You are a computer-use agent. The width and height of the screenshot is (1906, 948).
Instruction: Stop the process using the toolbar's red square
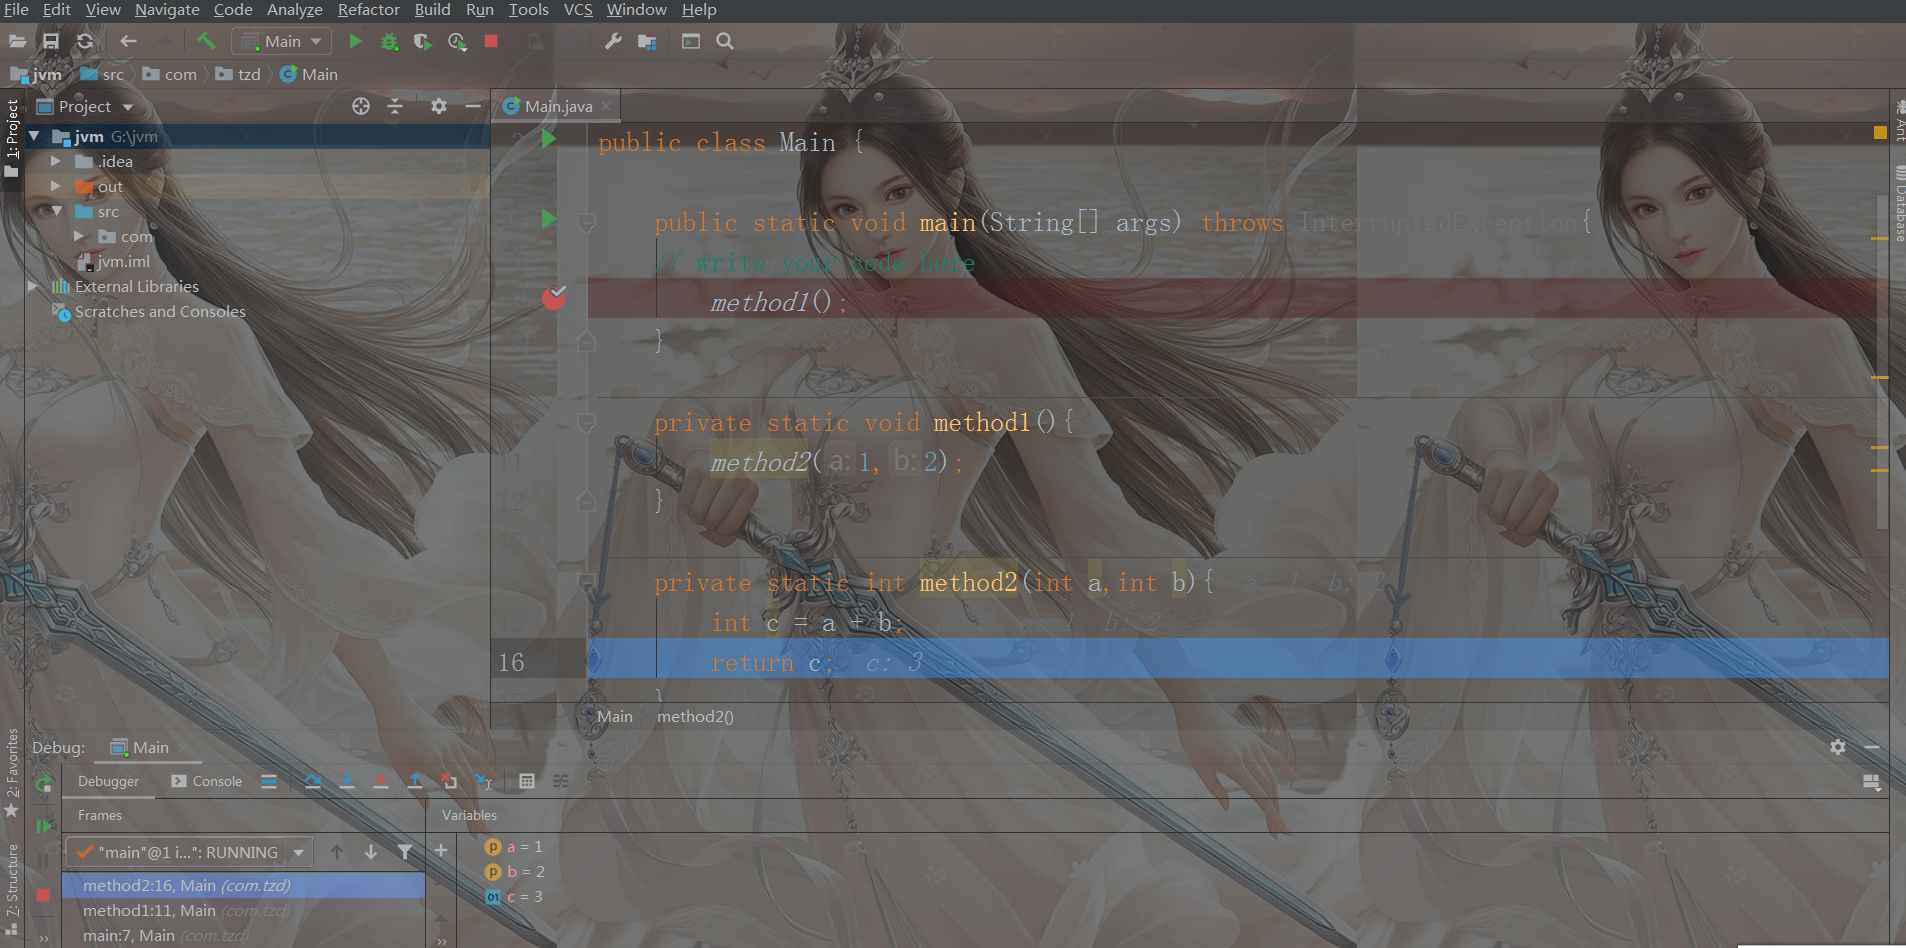[x=491, y=41]
